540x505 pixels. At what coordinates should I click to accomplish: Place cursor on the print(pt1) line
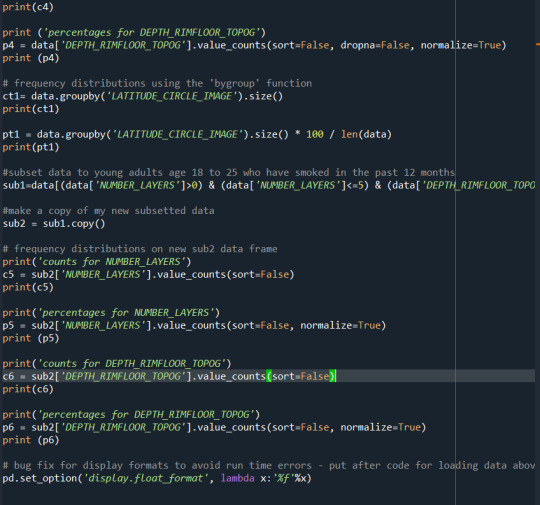click(x=31, y=147)
